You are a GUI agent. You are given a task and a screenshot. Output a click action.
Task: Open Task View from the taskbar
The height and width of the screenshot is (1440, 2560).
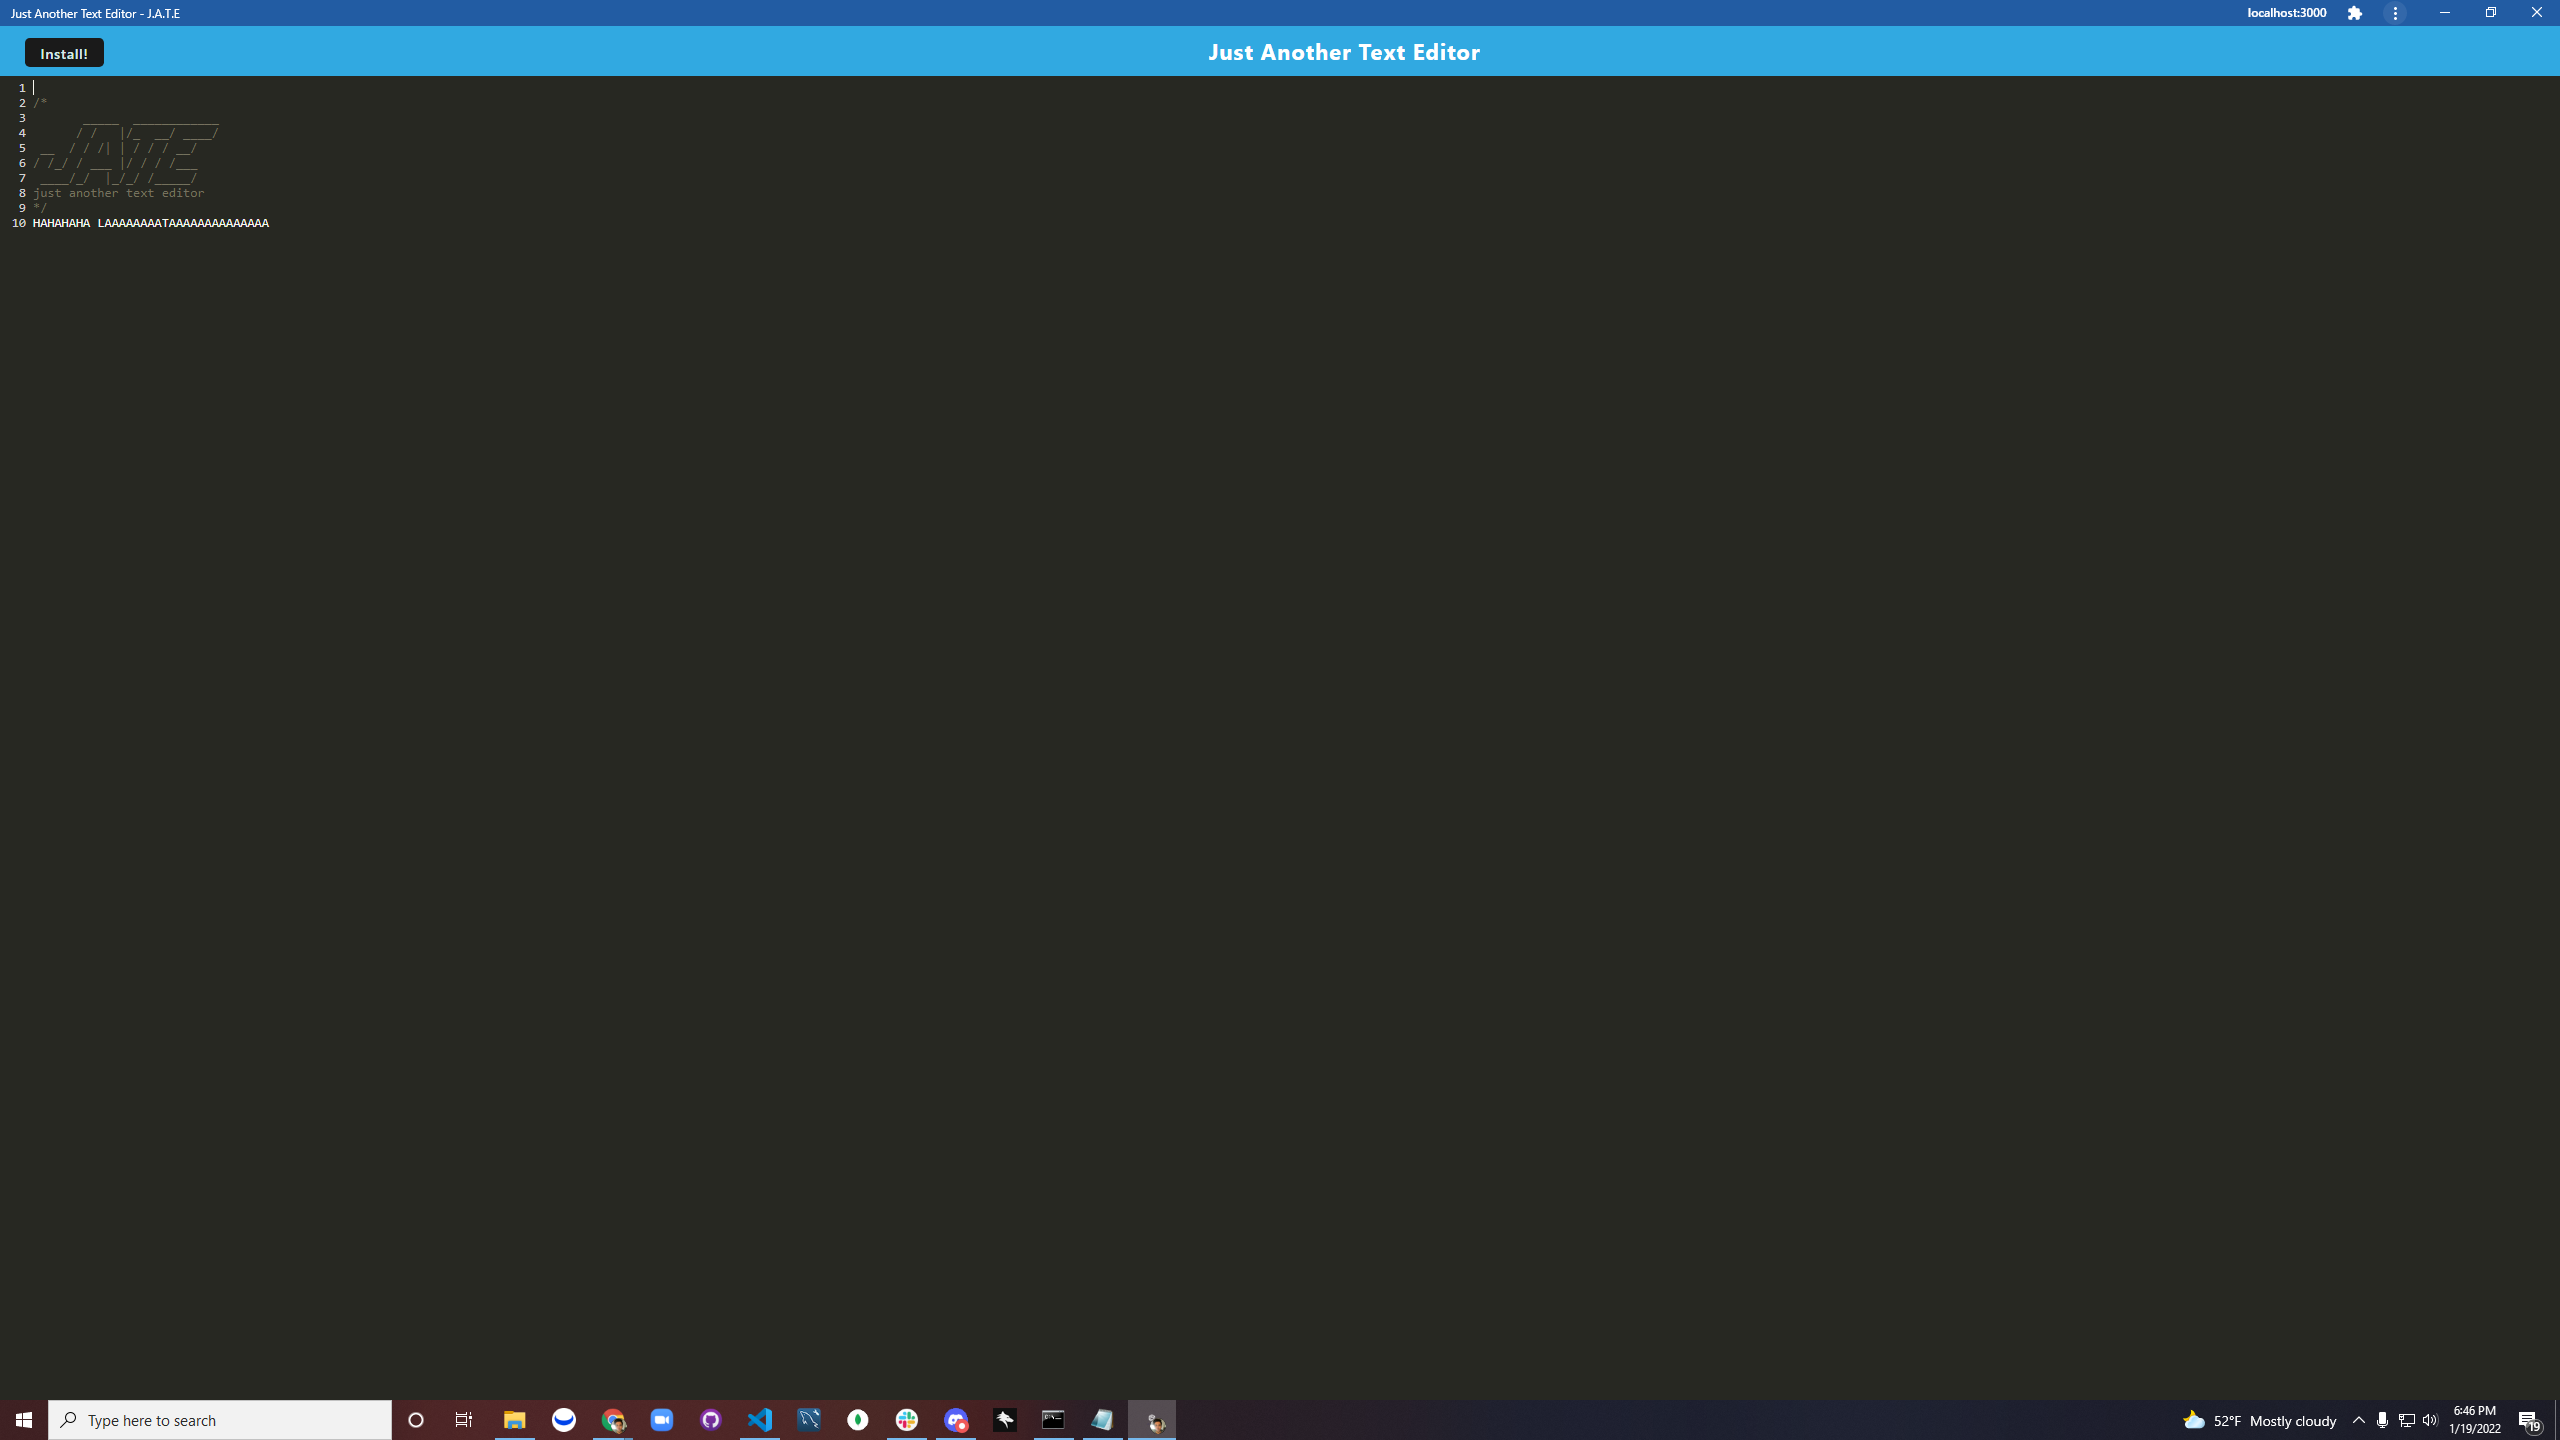pos(464,1419)
